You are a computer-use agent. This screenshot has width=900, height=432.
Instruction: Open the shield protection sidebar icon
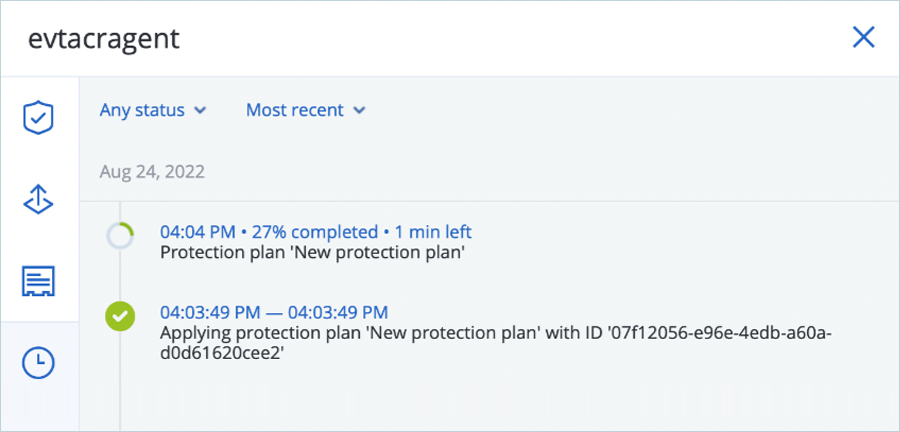point(38,119)
